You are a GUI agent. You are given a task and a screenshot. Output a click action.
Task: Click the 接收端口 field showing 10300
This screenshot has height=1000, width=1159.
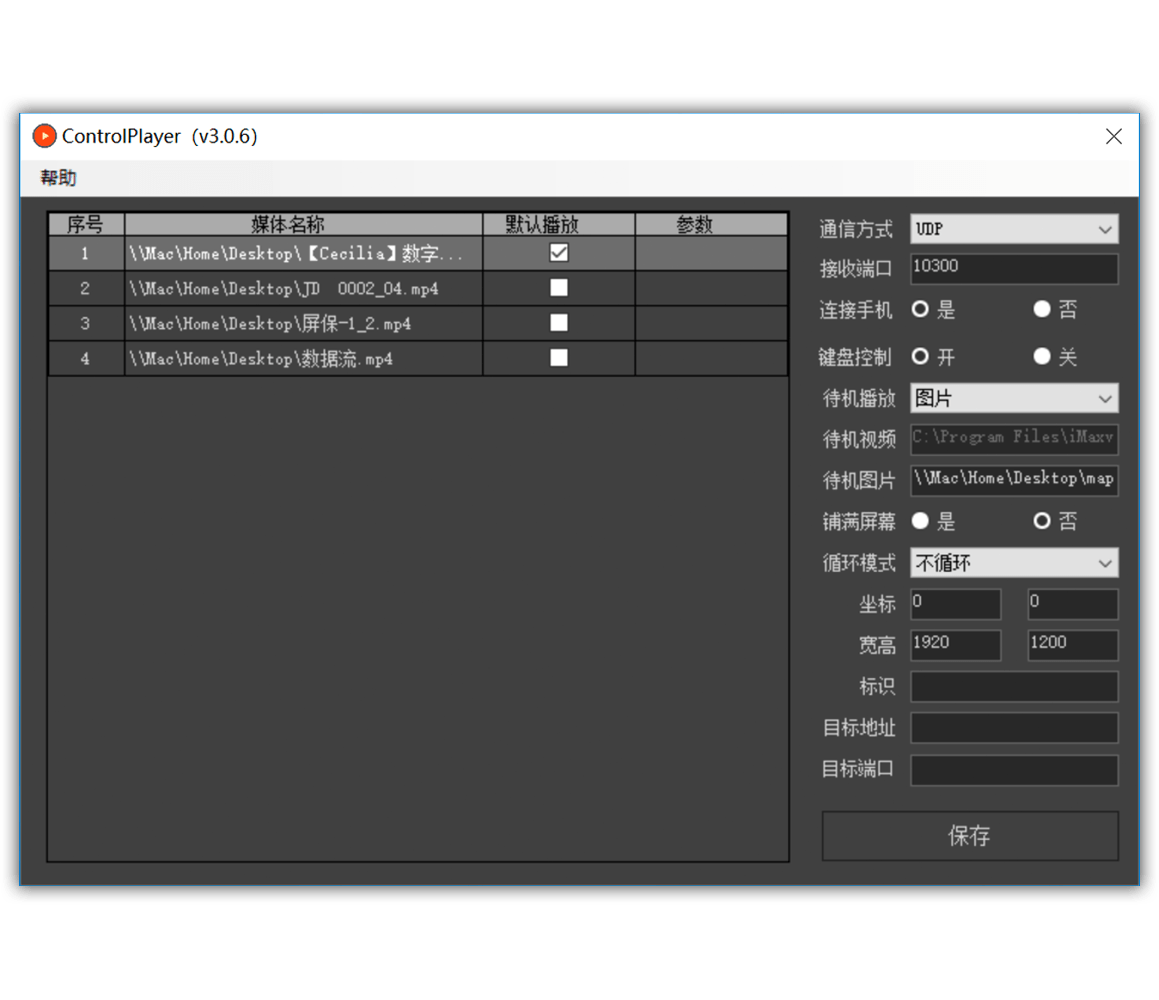coord(1013,268)
